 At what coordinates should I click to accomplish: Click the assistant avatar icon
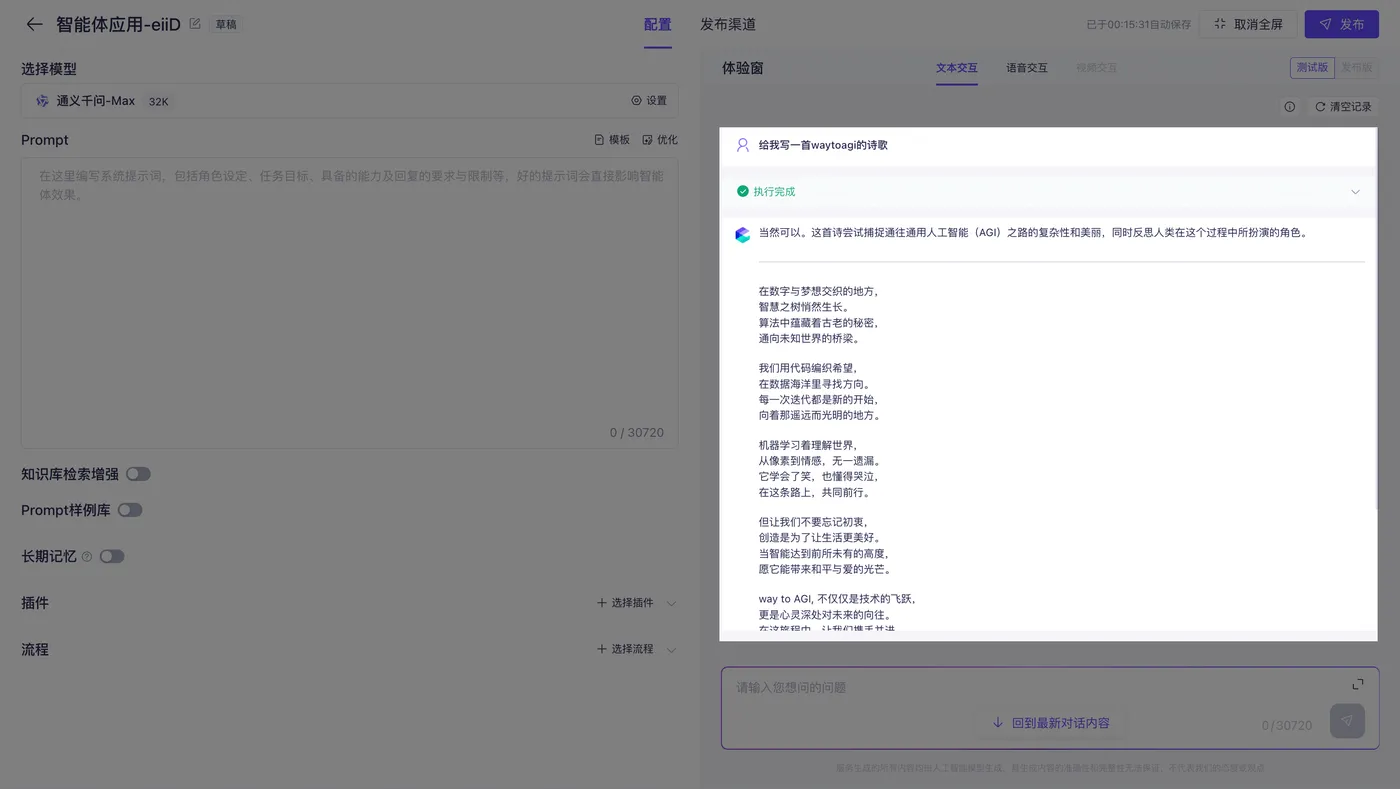click(x=742, y=235)
